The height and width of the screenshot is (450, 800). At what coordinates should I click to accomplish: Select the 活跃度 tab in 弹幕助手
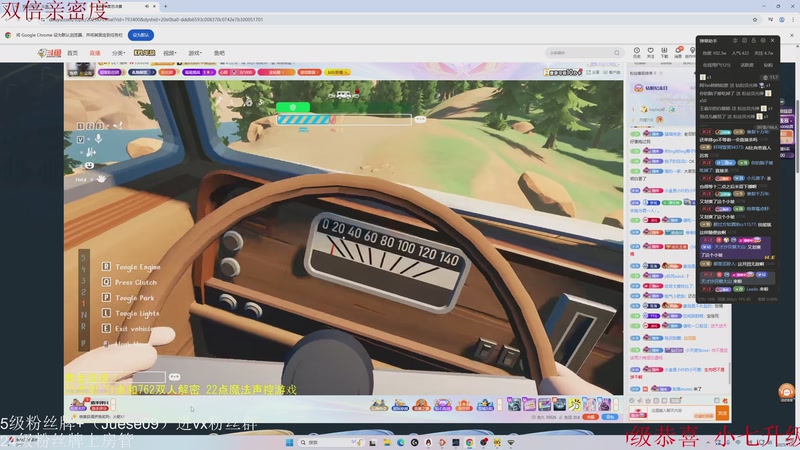click(x=747, y=65)
